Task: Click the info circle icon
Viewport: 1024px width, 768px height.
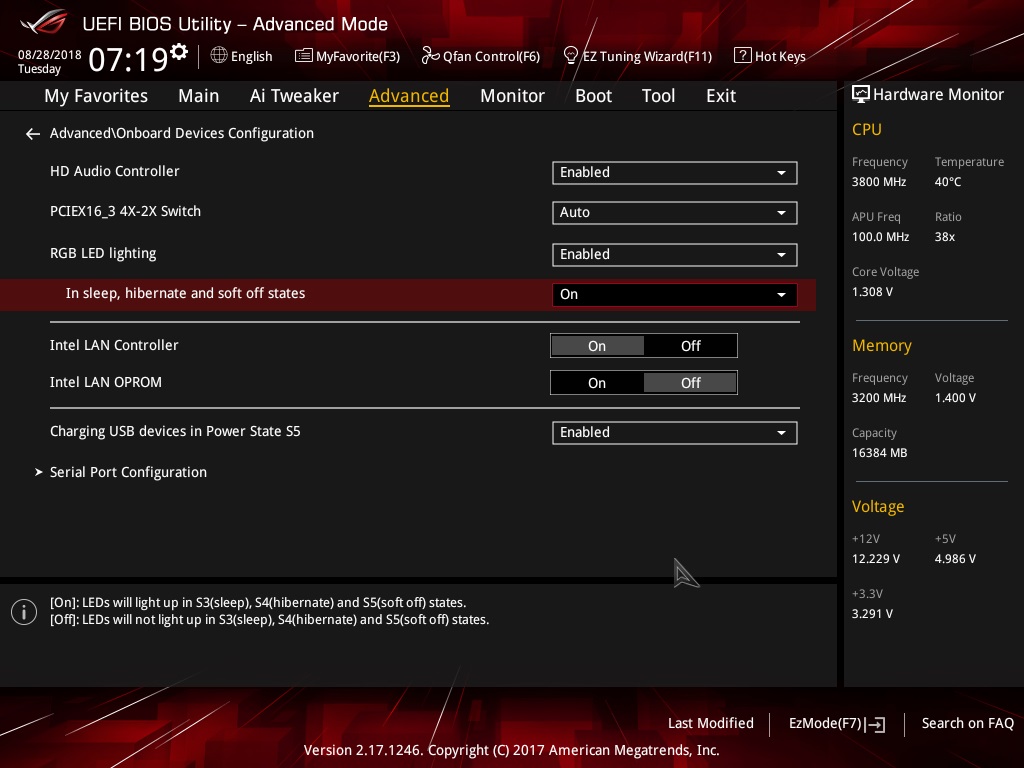Action: [24, 612]
